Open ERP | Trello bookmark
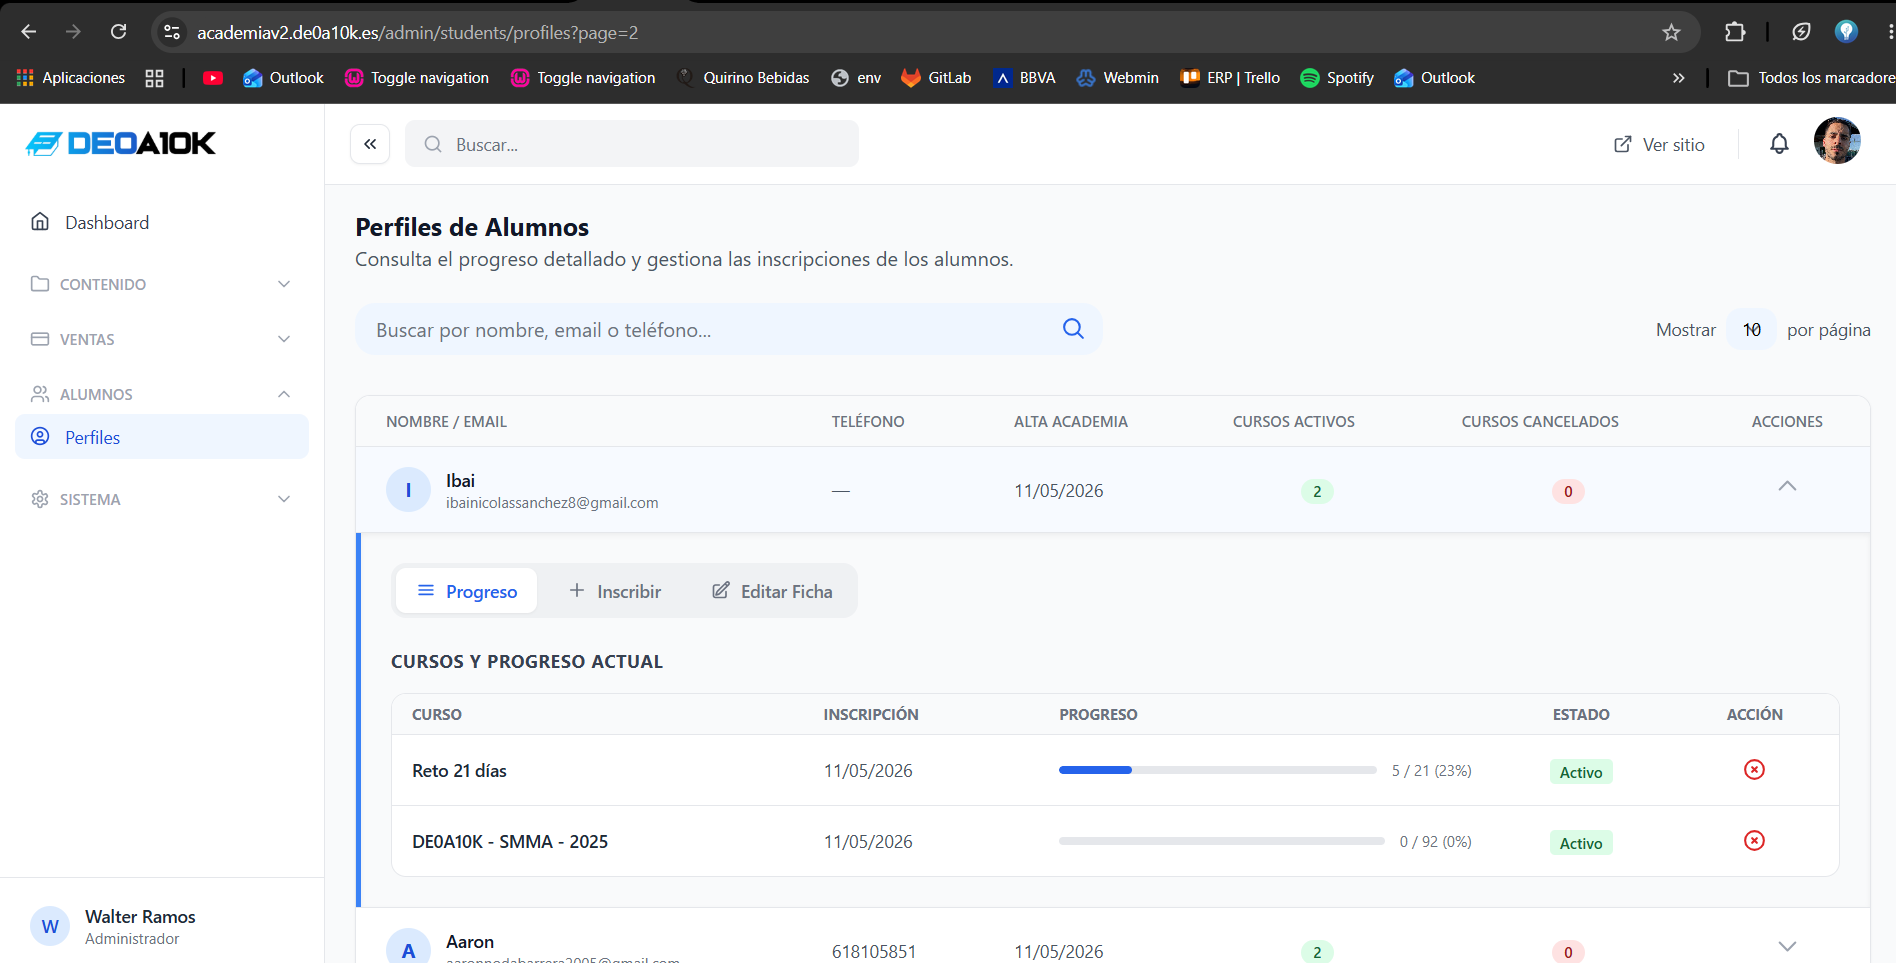This screenshot has height=963, width=1896. tap(1230, 78)
